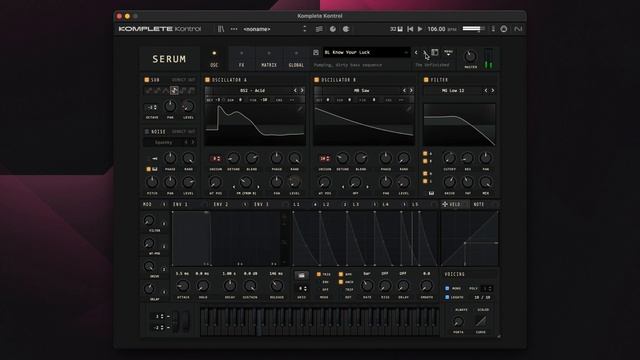This screenshot has width=640, height=360.
Task: Select previous wavetable for Oscillator B
Action: point(404,90)
